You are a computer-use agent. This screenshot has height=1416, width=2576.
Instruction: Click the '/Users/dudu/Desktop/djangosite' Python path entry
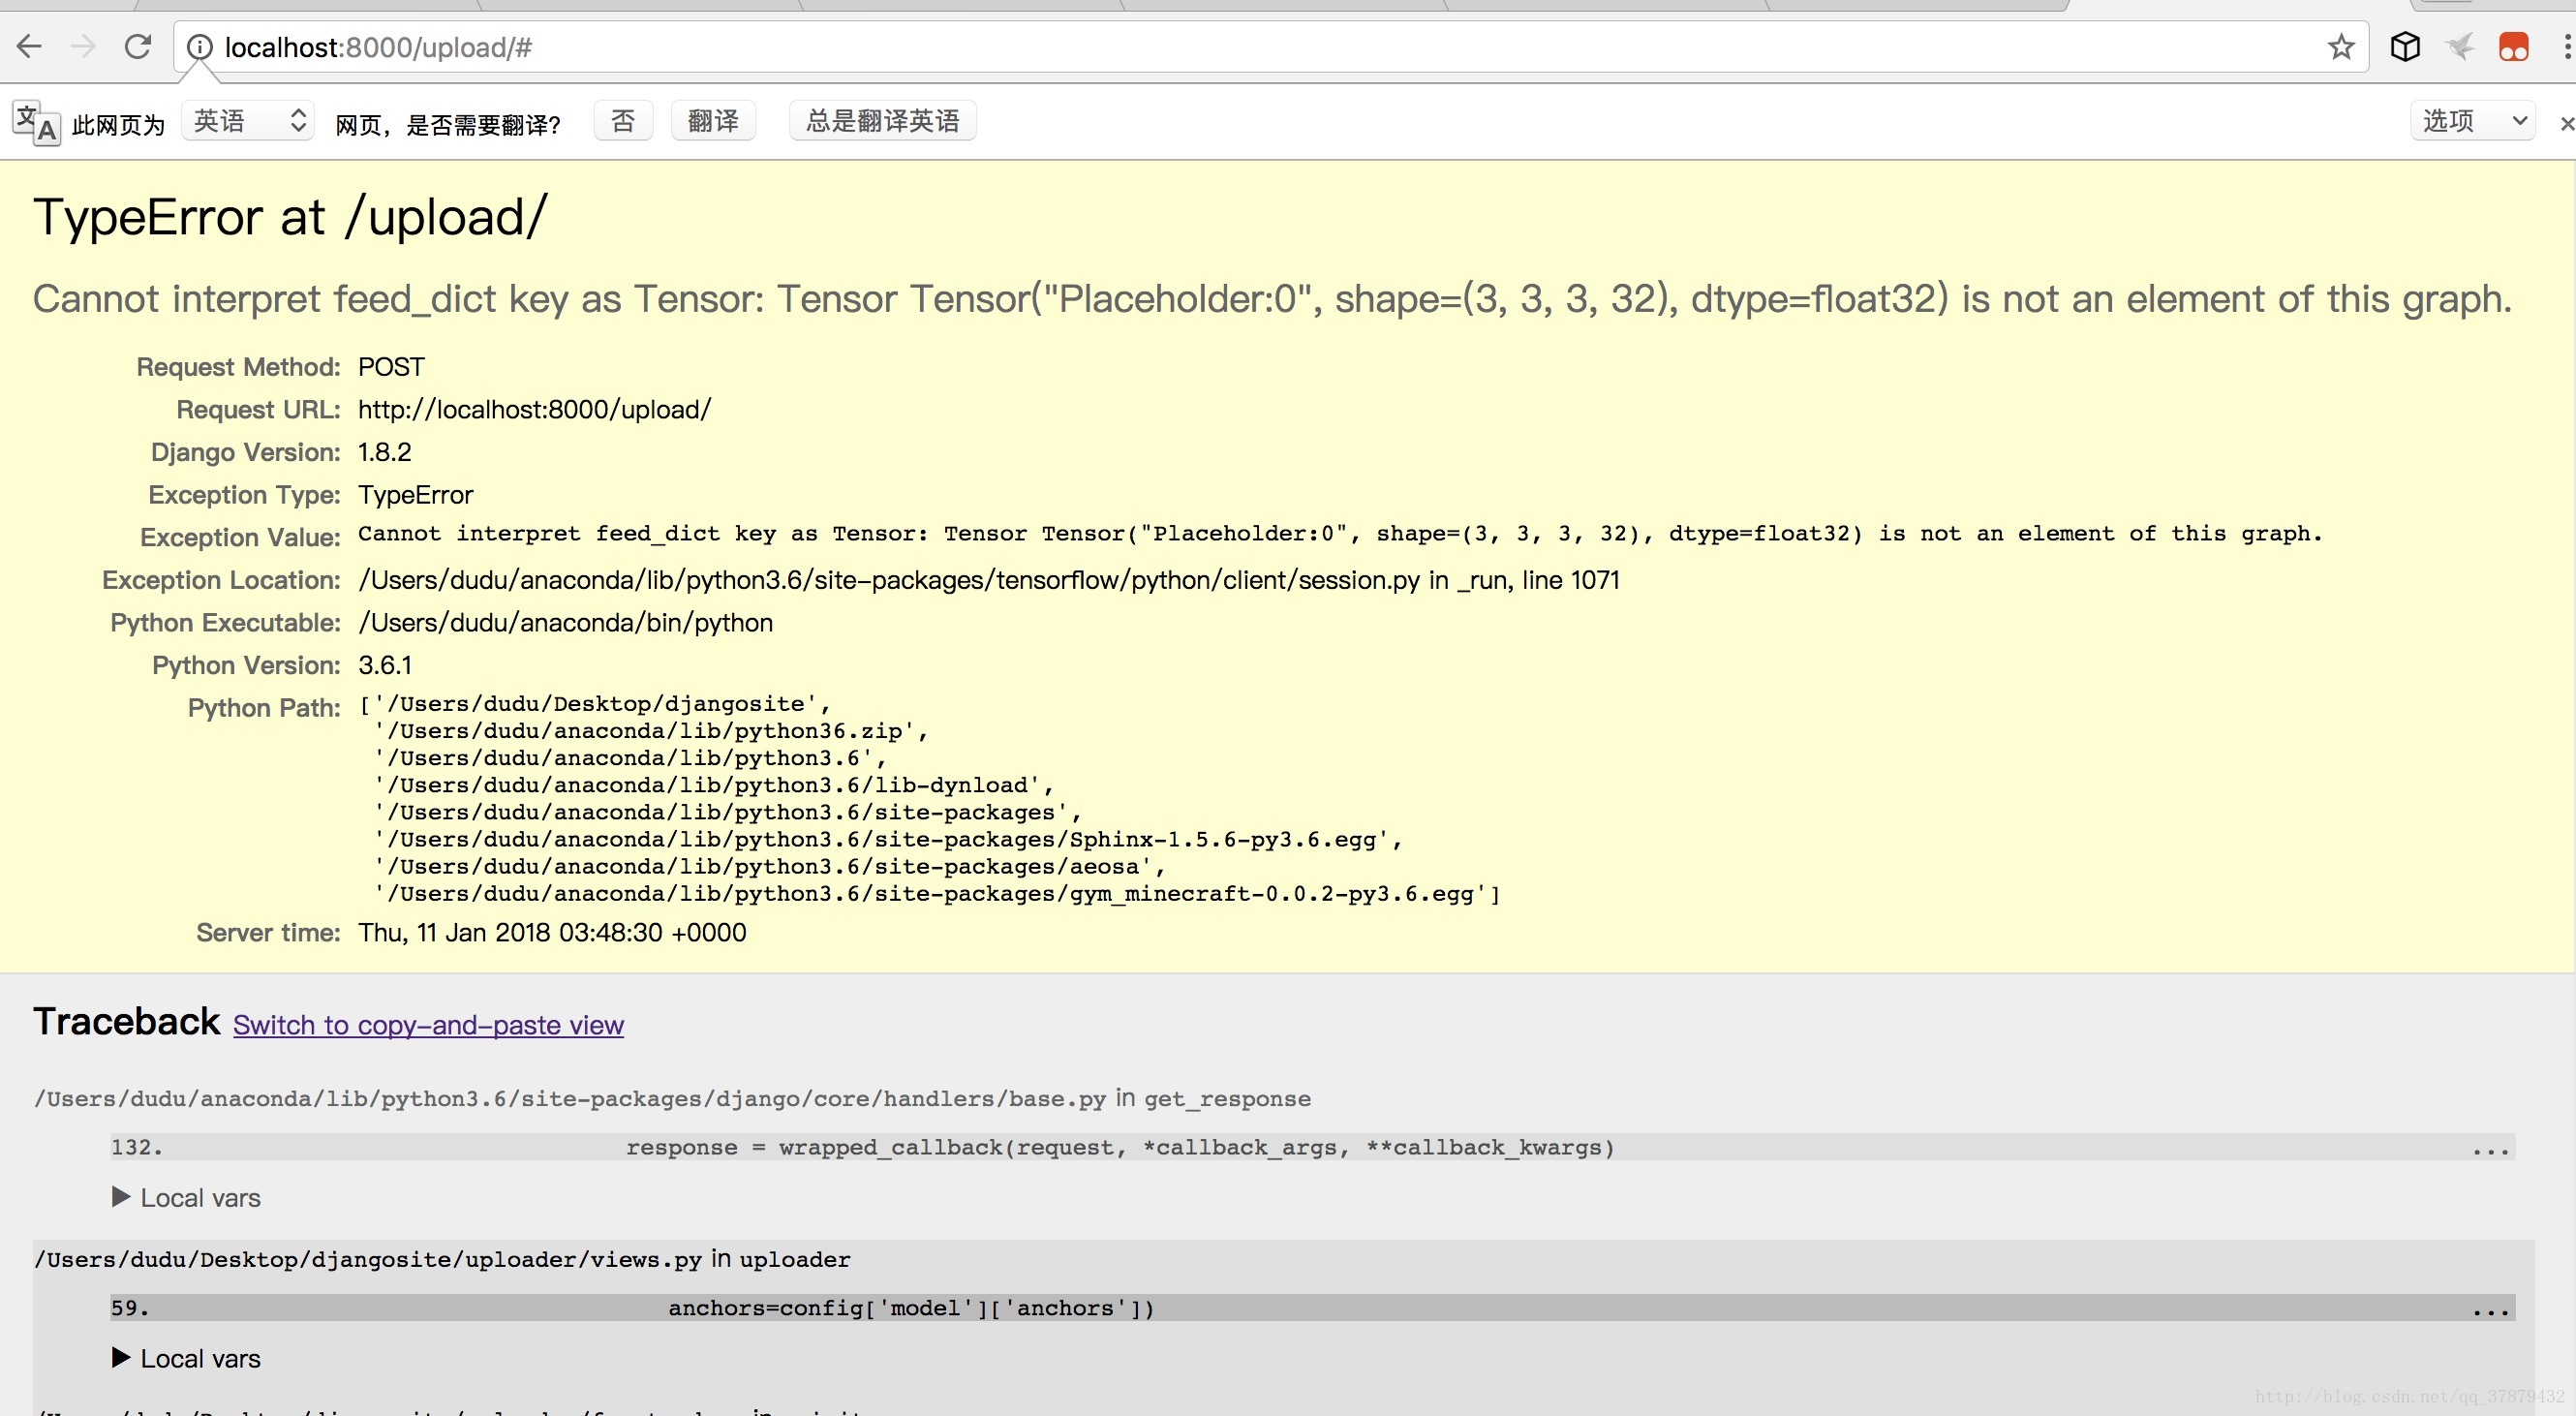[596, 704]
